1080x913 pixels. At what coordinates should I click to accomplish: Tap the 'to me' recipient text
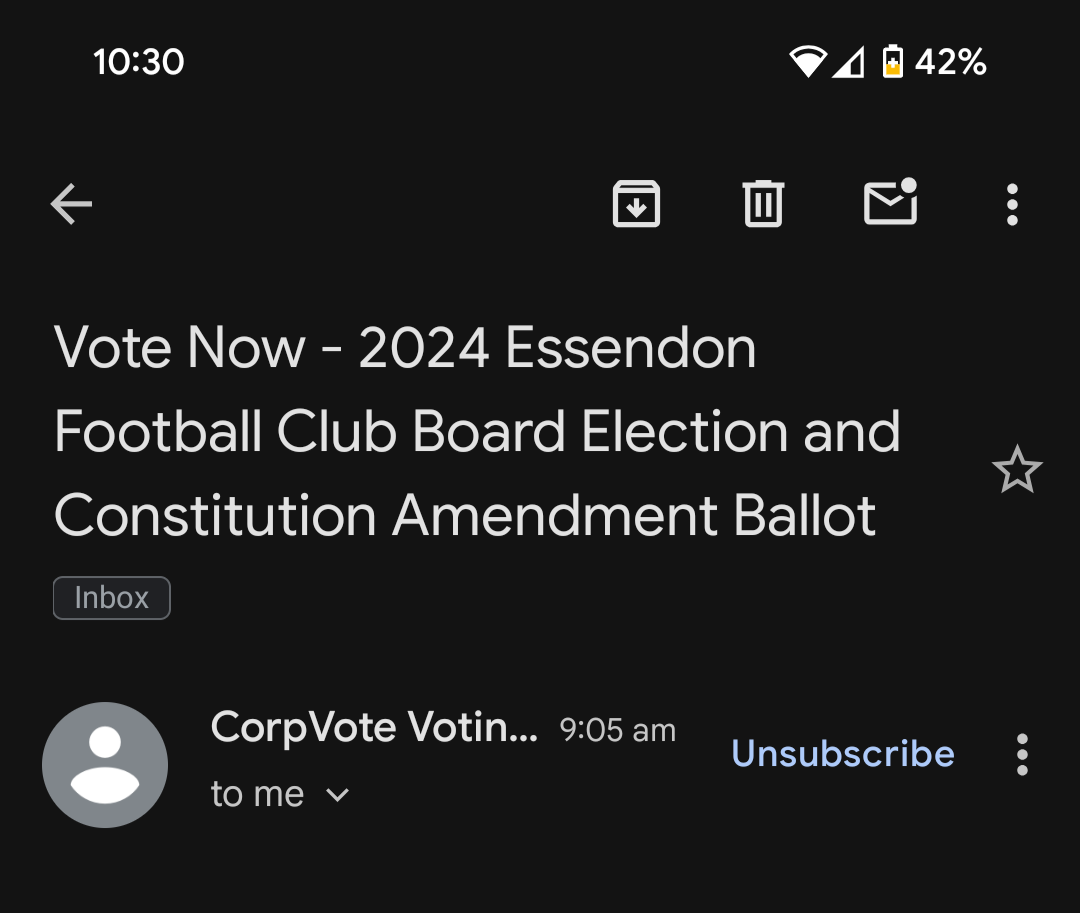pyautogui.click(x=258, y=794)
